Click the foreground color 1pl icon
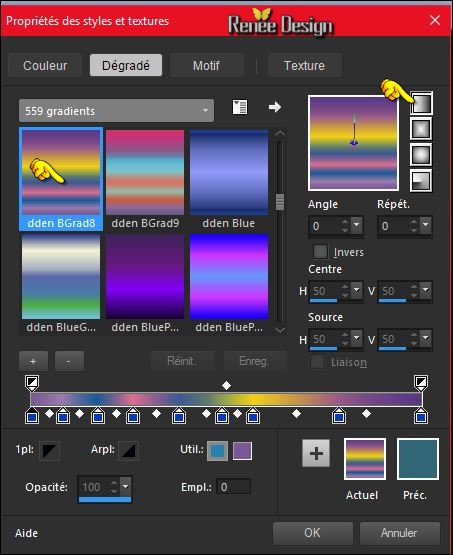The width and height of the screenshot is (453, 555). point(49,451)
